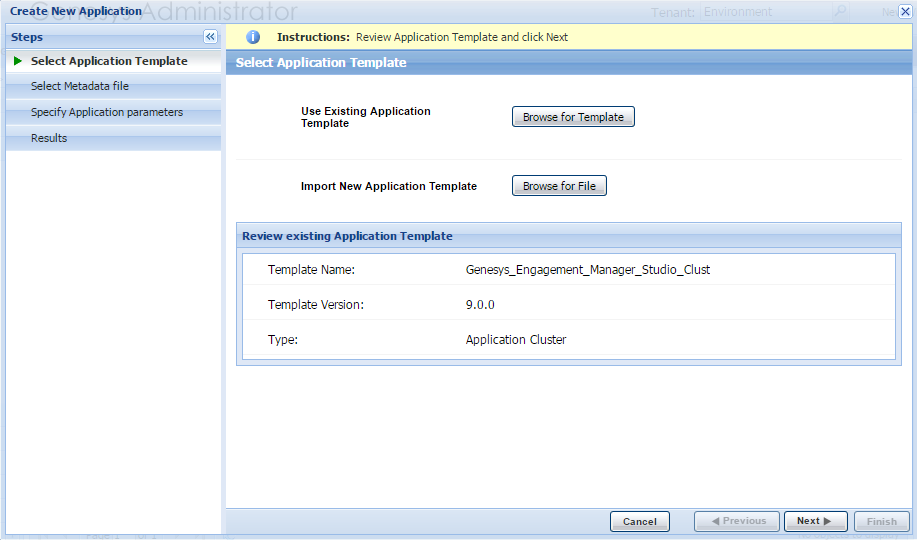Click the Application Cluster type value
This screenshot has width=917, height=540.
click(516, 340)
